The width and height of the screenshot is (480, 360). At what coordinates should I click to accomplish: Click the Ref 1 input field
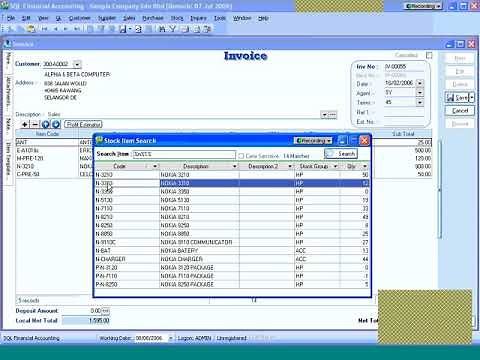[404, 112]
